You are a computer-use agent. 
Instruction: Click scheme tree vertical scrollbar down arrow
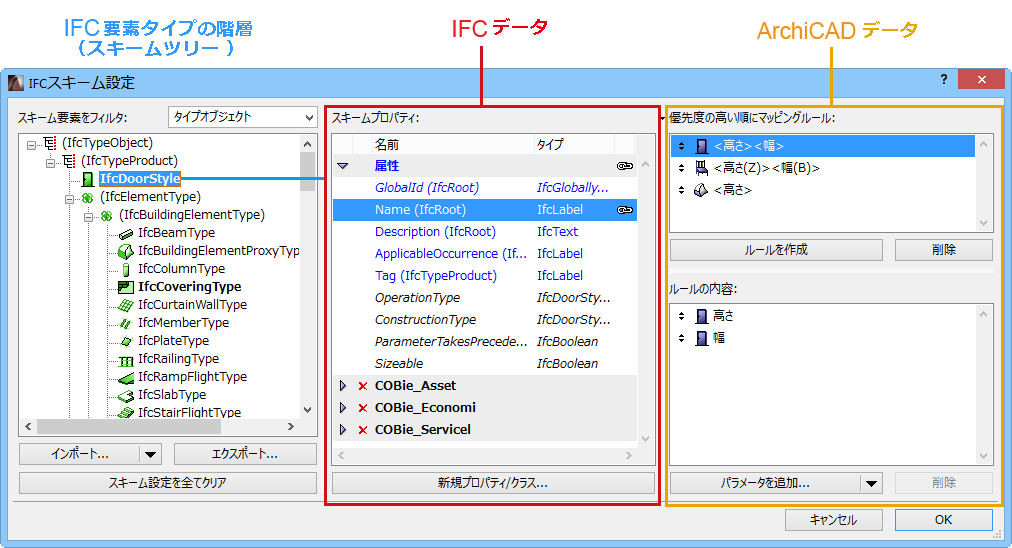tap(308, 410)
